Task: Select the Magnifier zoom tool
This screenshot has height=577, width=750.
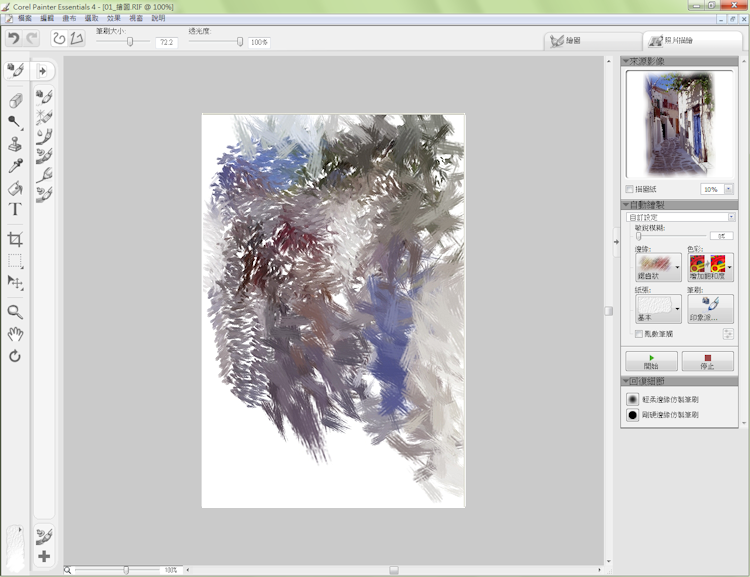Action: pos(15,312)
